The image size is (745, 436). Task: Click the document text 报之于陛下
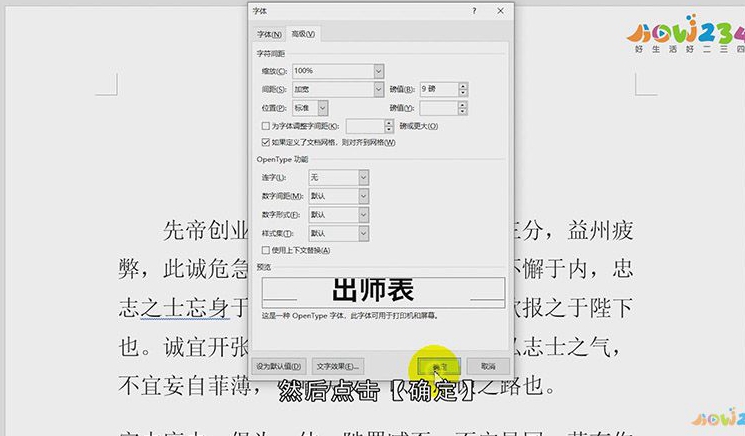(577, 308)
